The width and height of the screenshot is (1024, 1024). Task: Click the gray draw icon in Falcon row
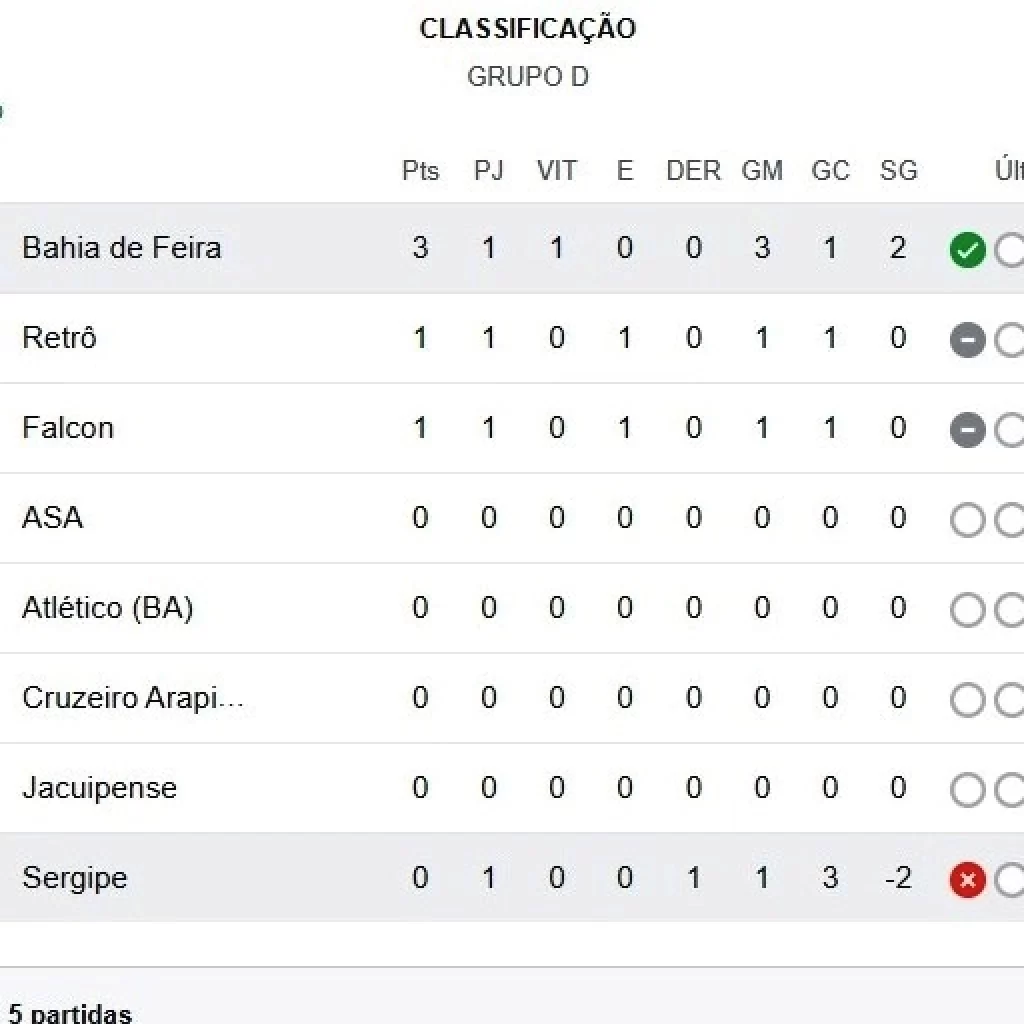click(x=967, y=430)
